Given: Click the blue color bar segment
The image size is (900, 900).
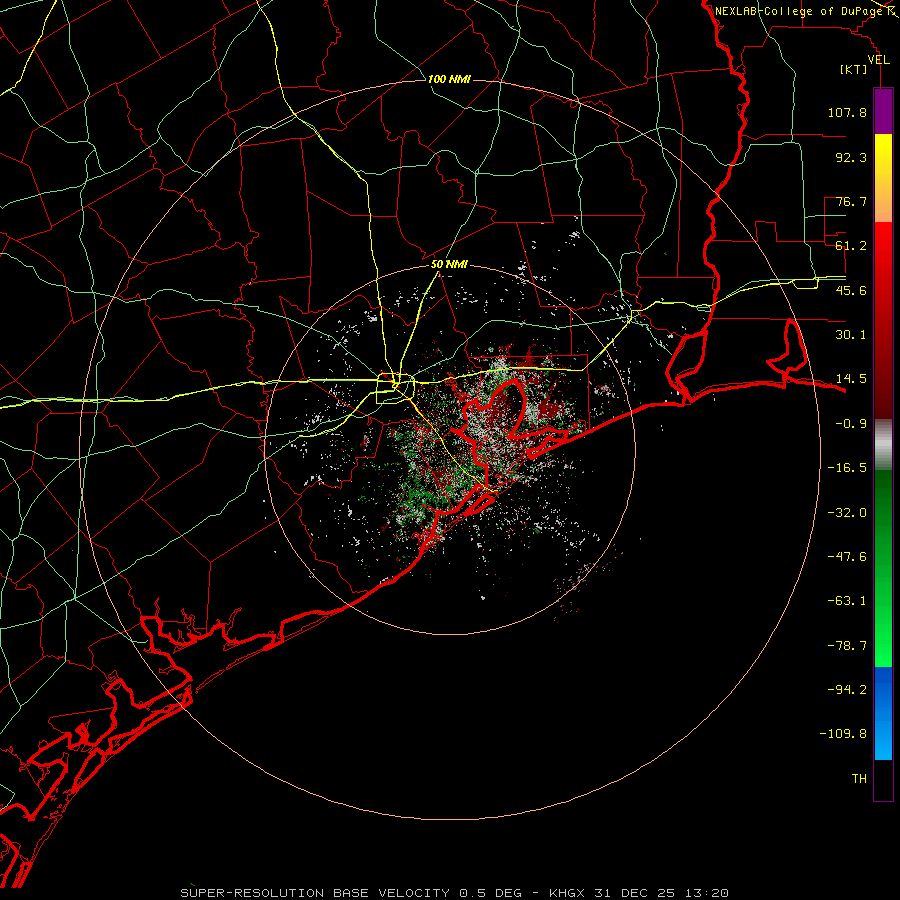Looking at the screenshot, I should pos(883,713).
